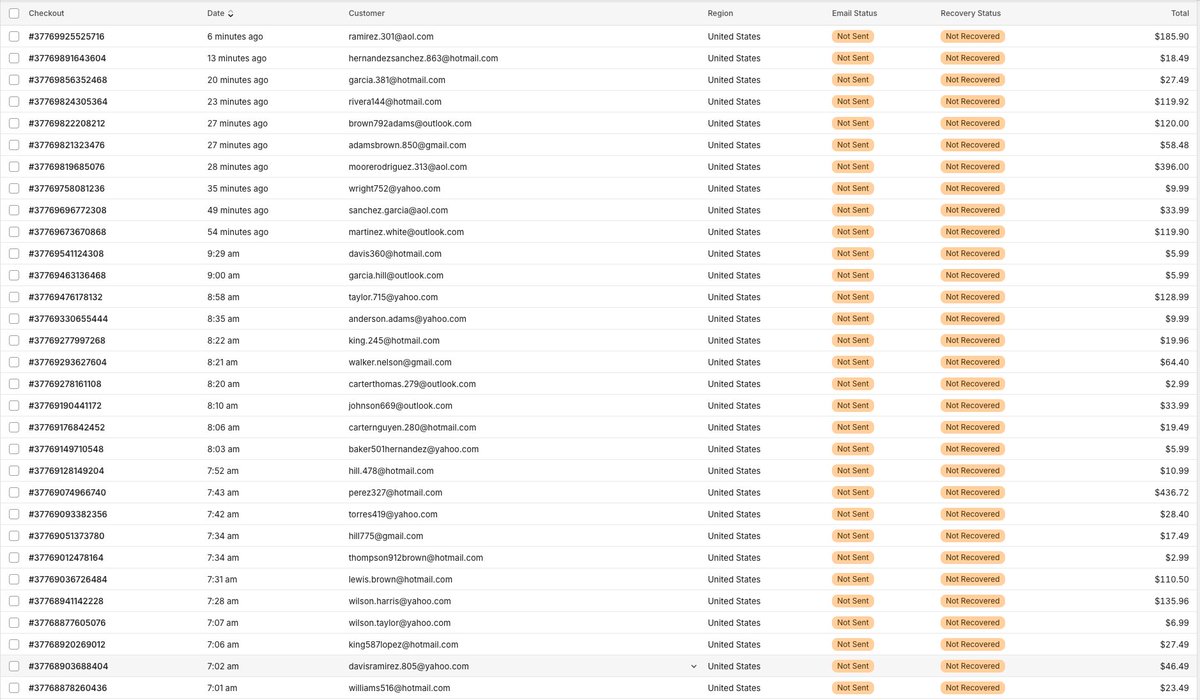
Task: Toggle the Date column sort arrows icon
Action: [x=231, y=14]
